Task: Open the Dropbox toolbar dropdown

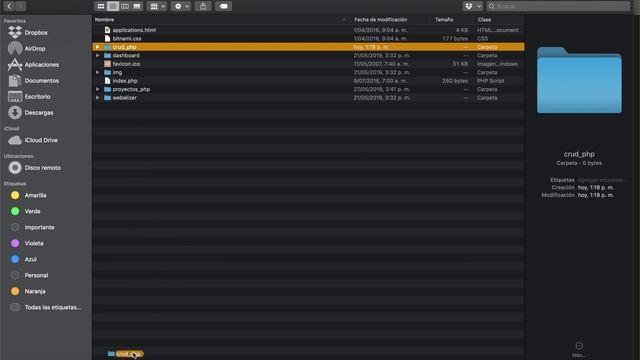Action: tap(473, 6)
